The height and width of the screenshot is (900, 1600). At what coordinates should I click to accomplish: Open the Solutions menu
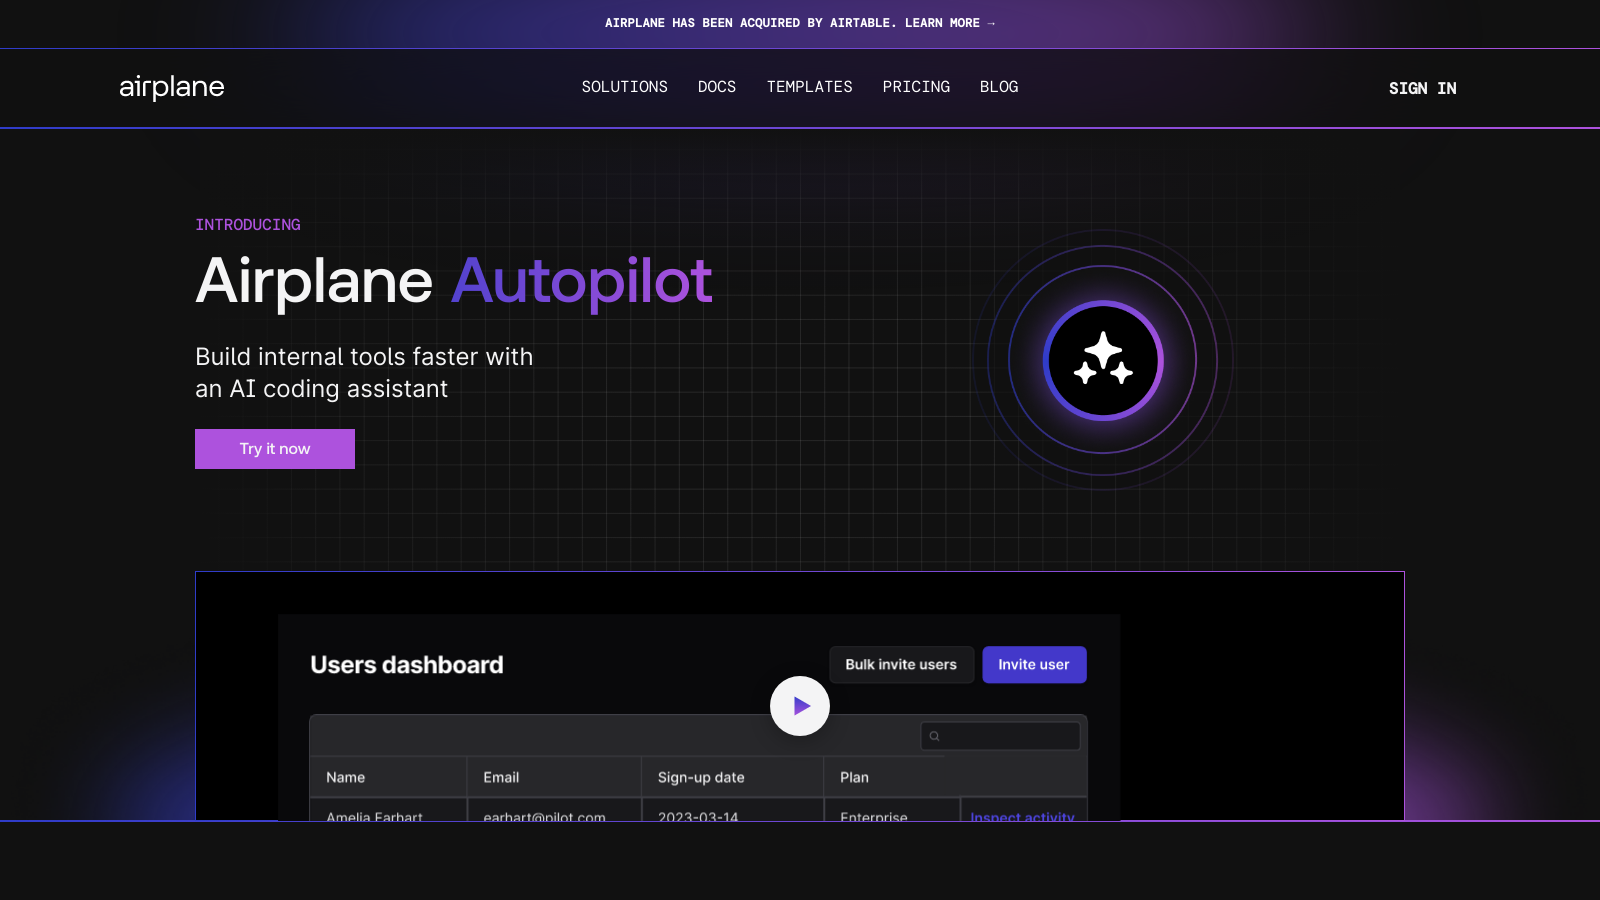625,87
